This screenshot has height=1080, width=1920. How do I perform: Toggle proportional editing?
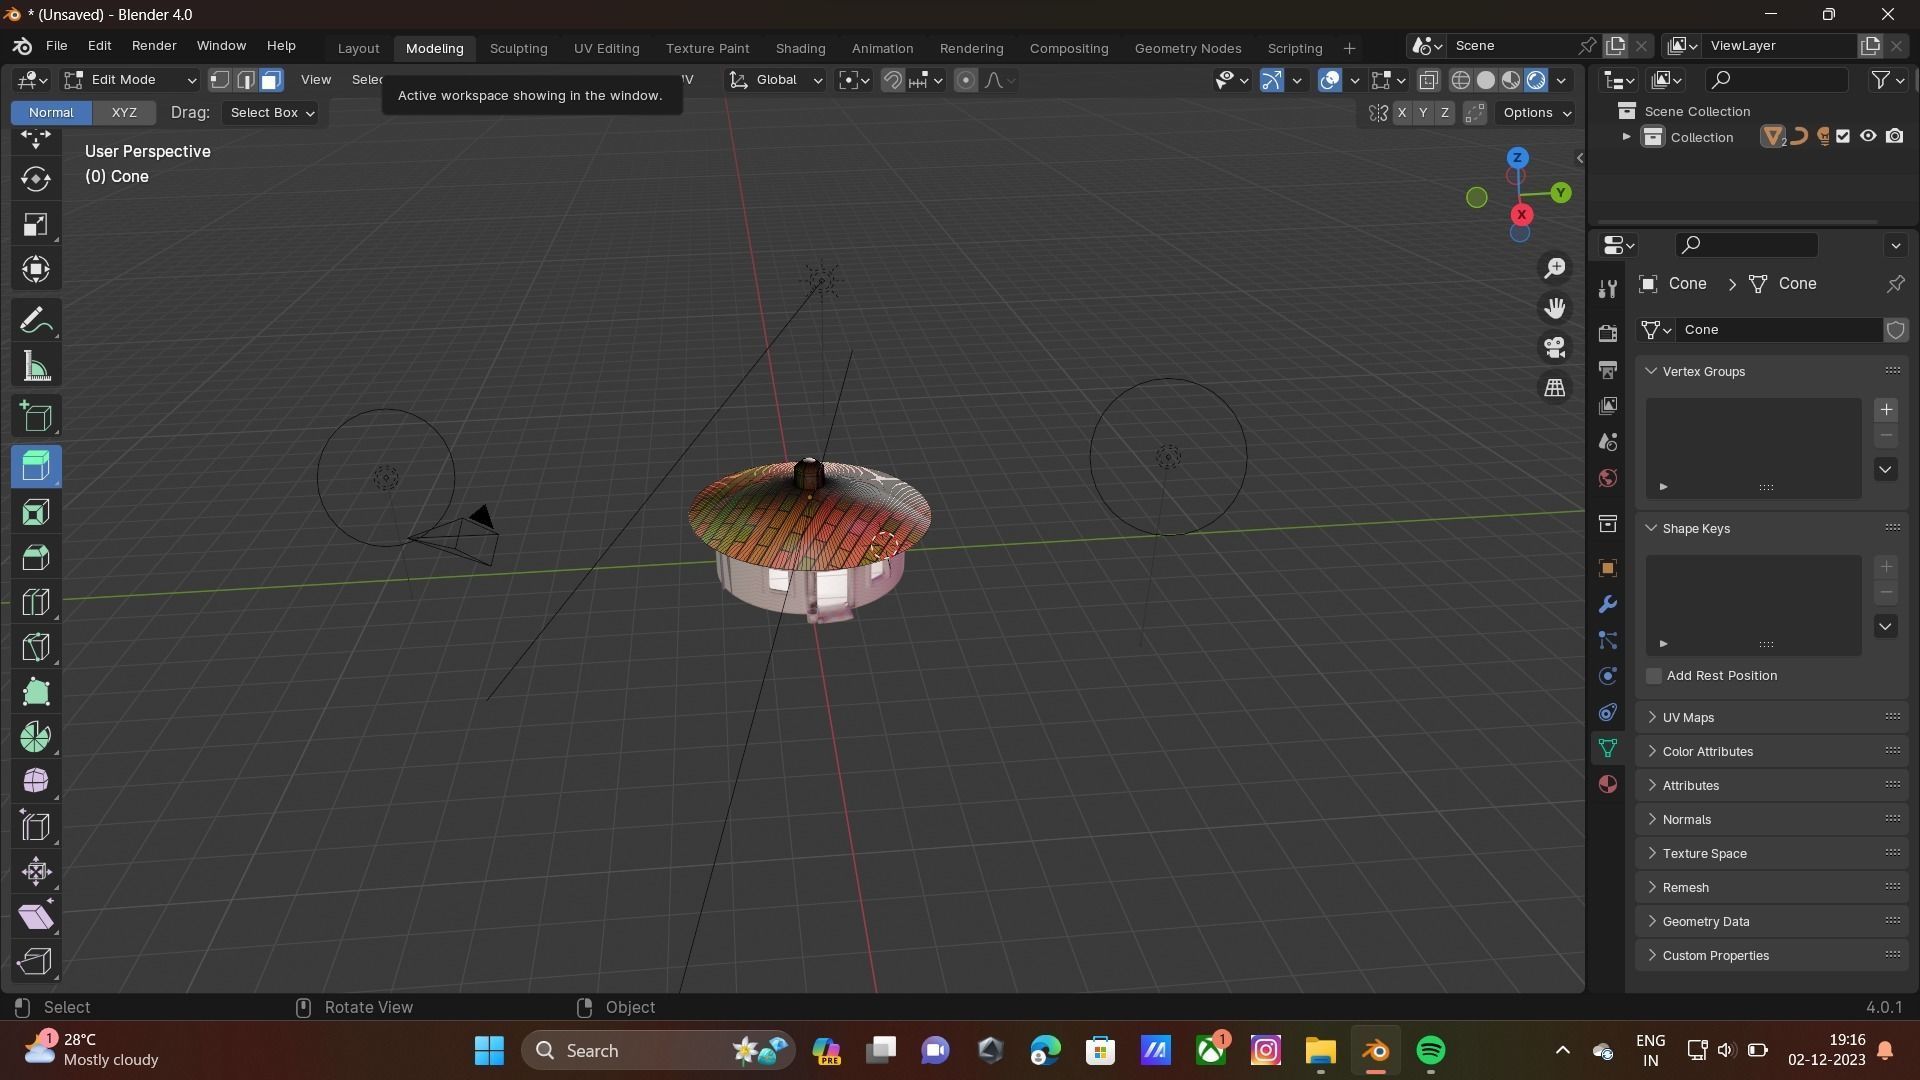pos(965,80)
